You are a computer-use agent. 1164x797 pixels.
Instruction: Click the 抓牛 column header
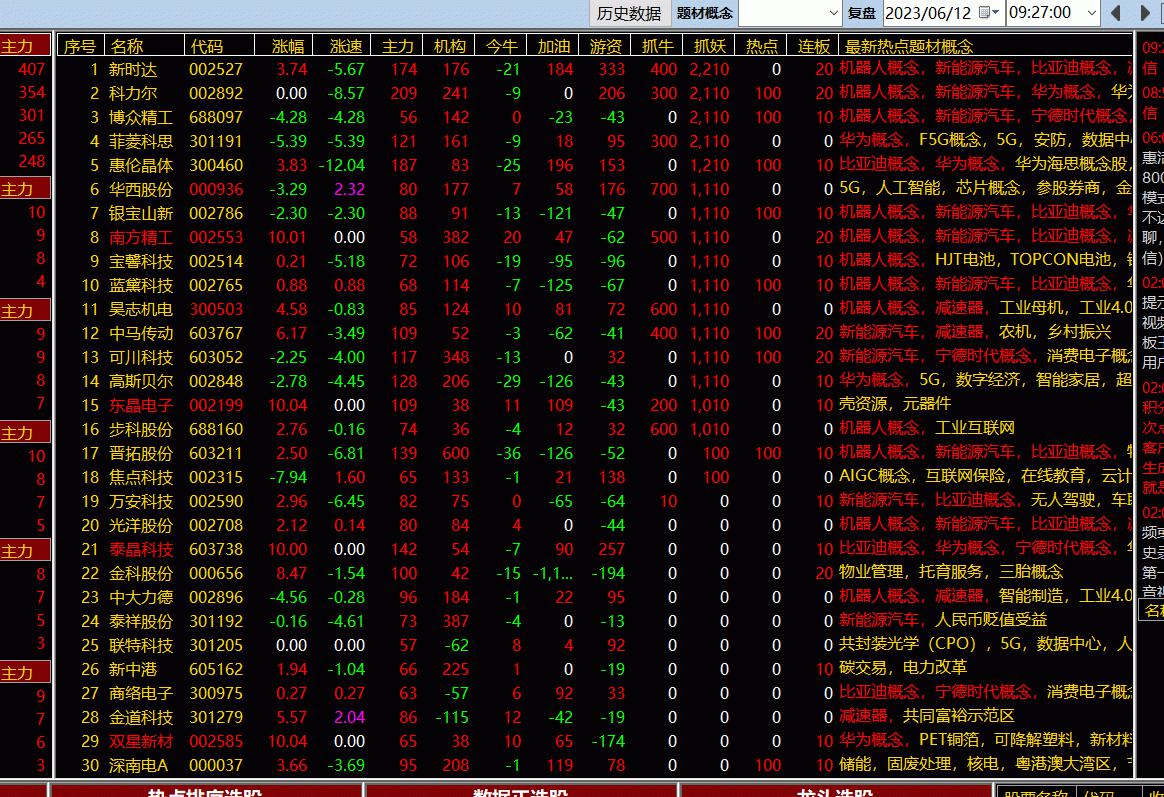pos(657,46)
